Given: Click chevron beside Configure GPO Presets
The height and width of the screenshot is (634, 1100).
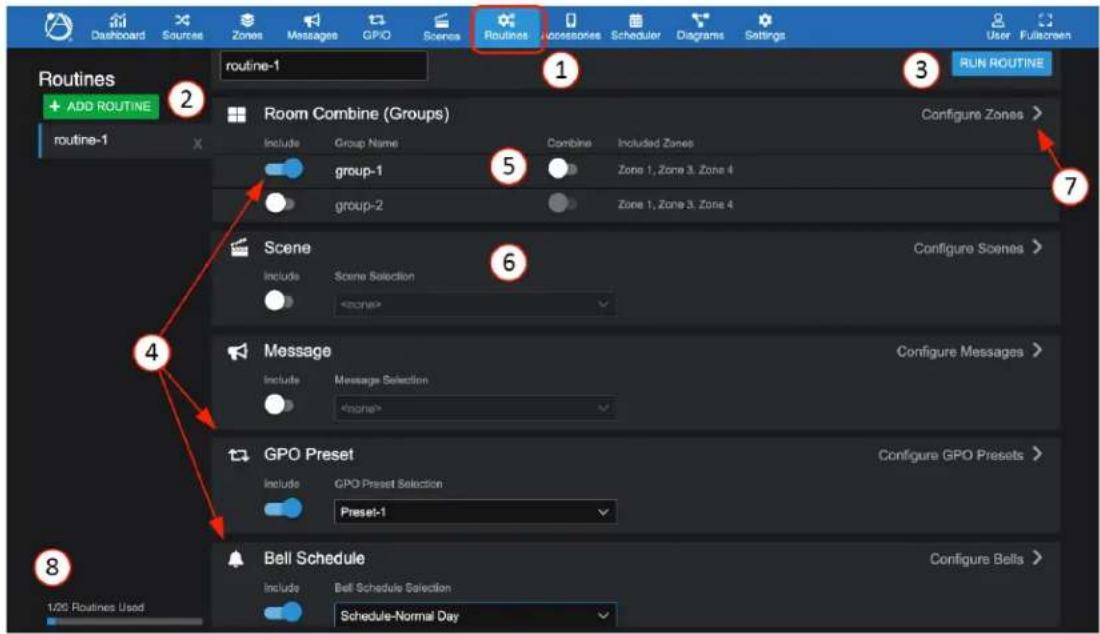Looking at the screenshot, I should coord(1038,454).
